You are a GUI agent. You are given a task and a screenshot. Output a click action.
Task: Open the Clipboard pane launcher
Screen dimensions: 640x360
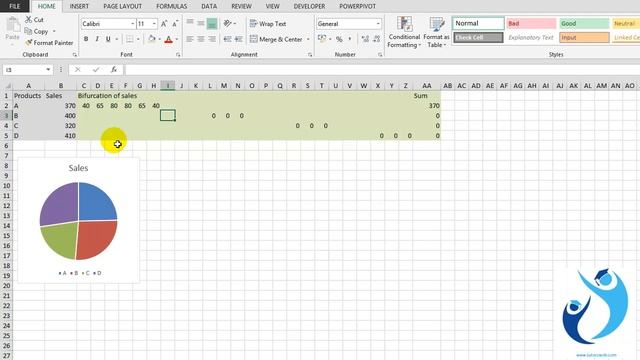coord(75,54)
